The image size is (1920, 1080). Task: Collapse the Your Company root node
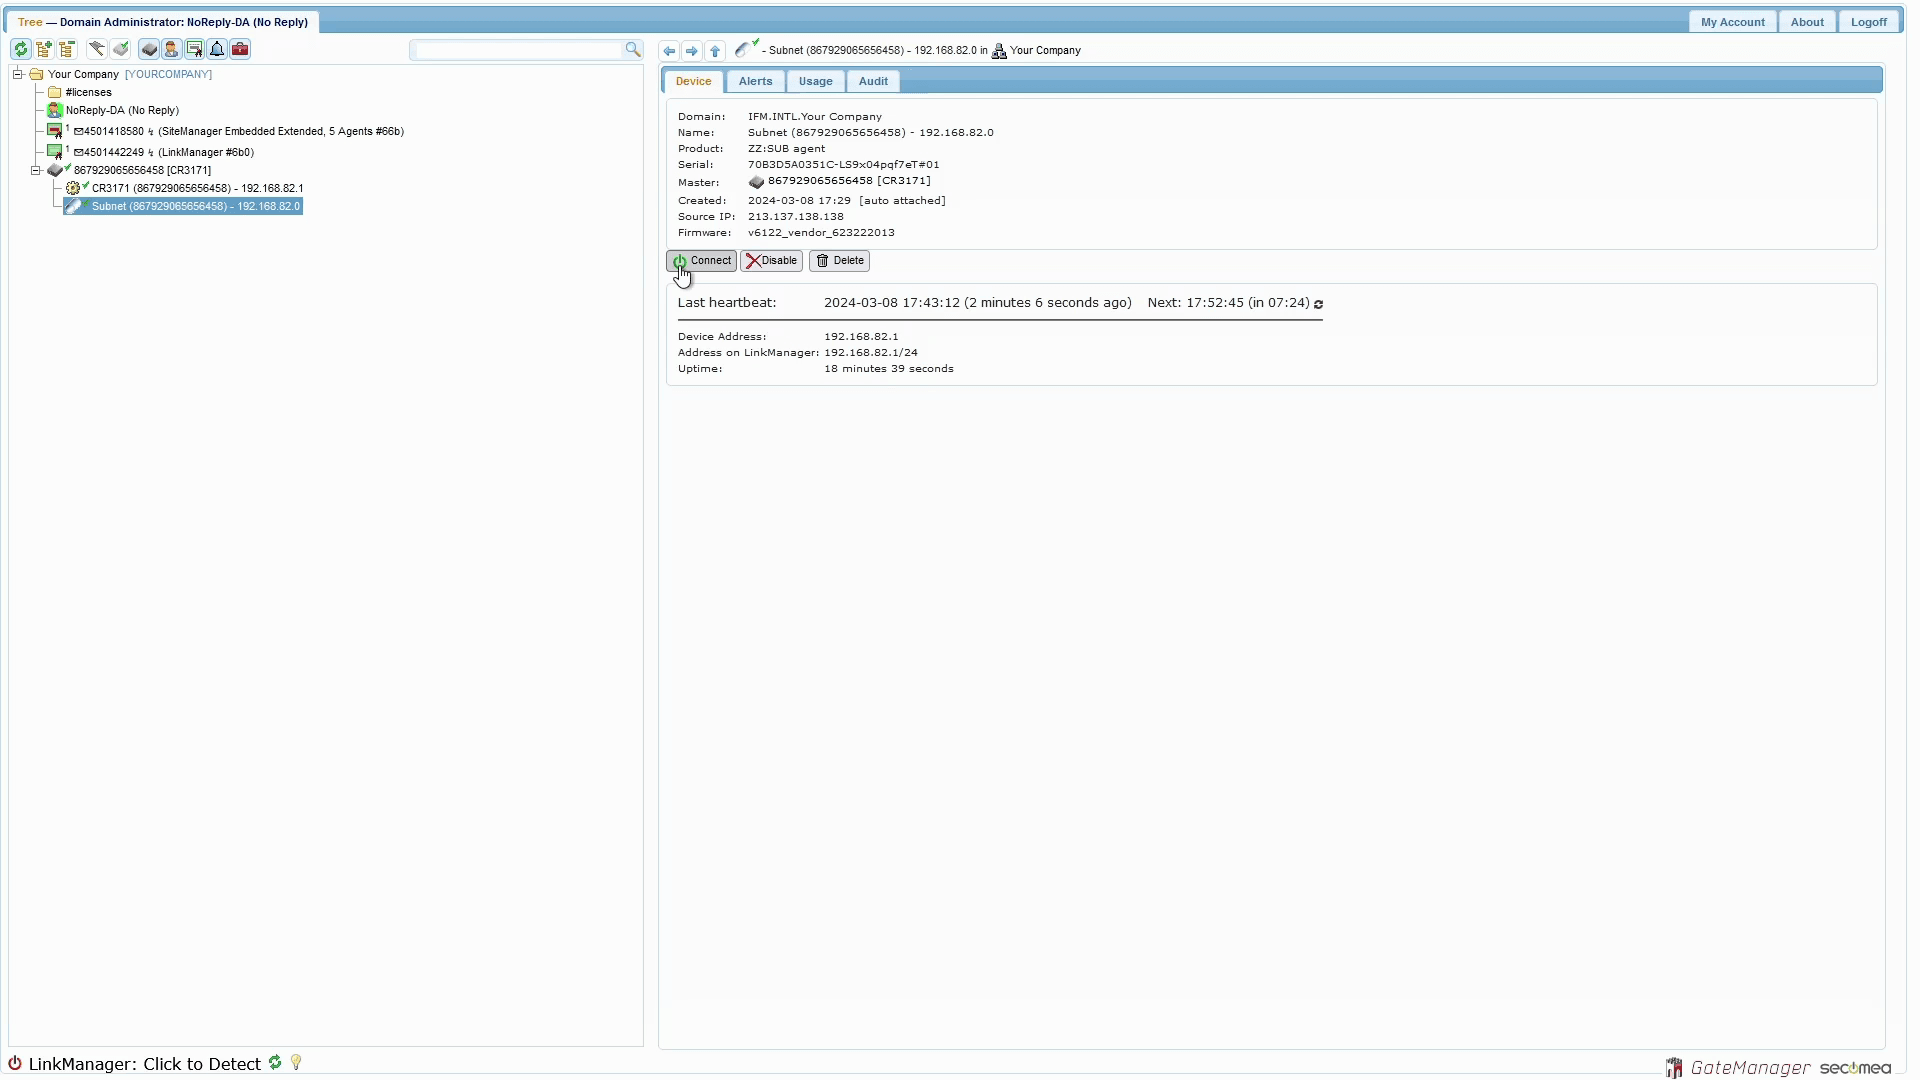click(18, 74)
